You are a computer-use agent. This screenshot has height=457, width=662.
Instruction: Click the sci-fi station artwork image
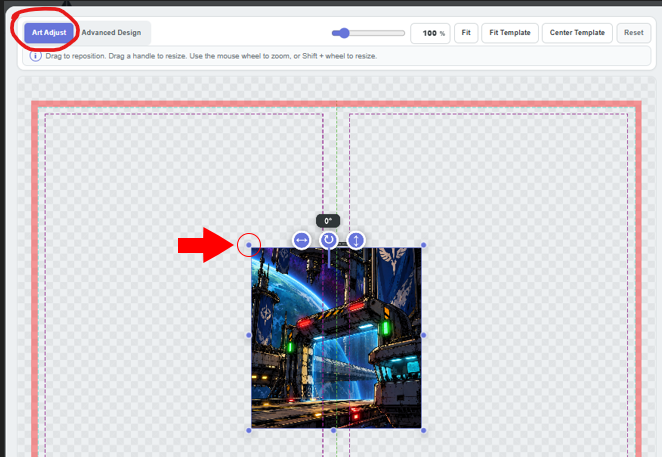pyautogui.click(x=336, y=338)
